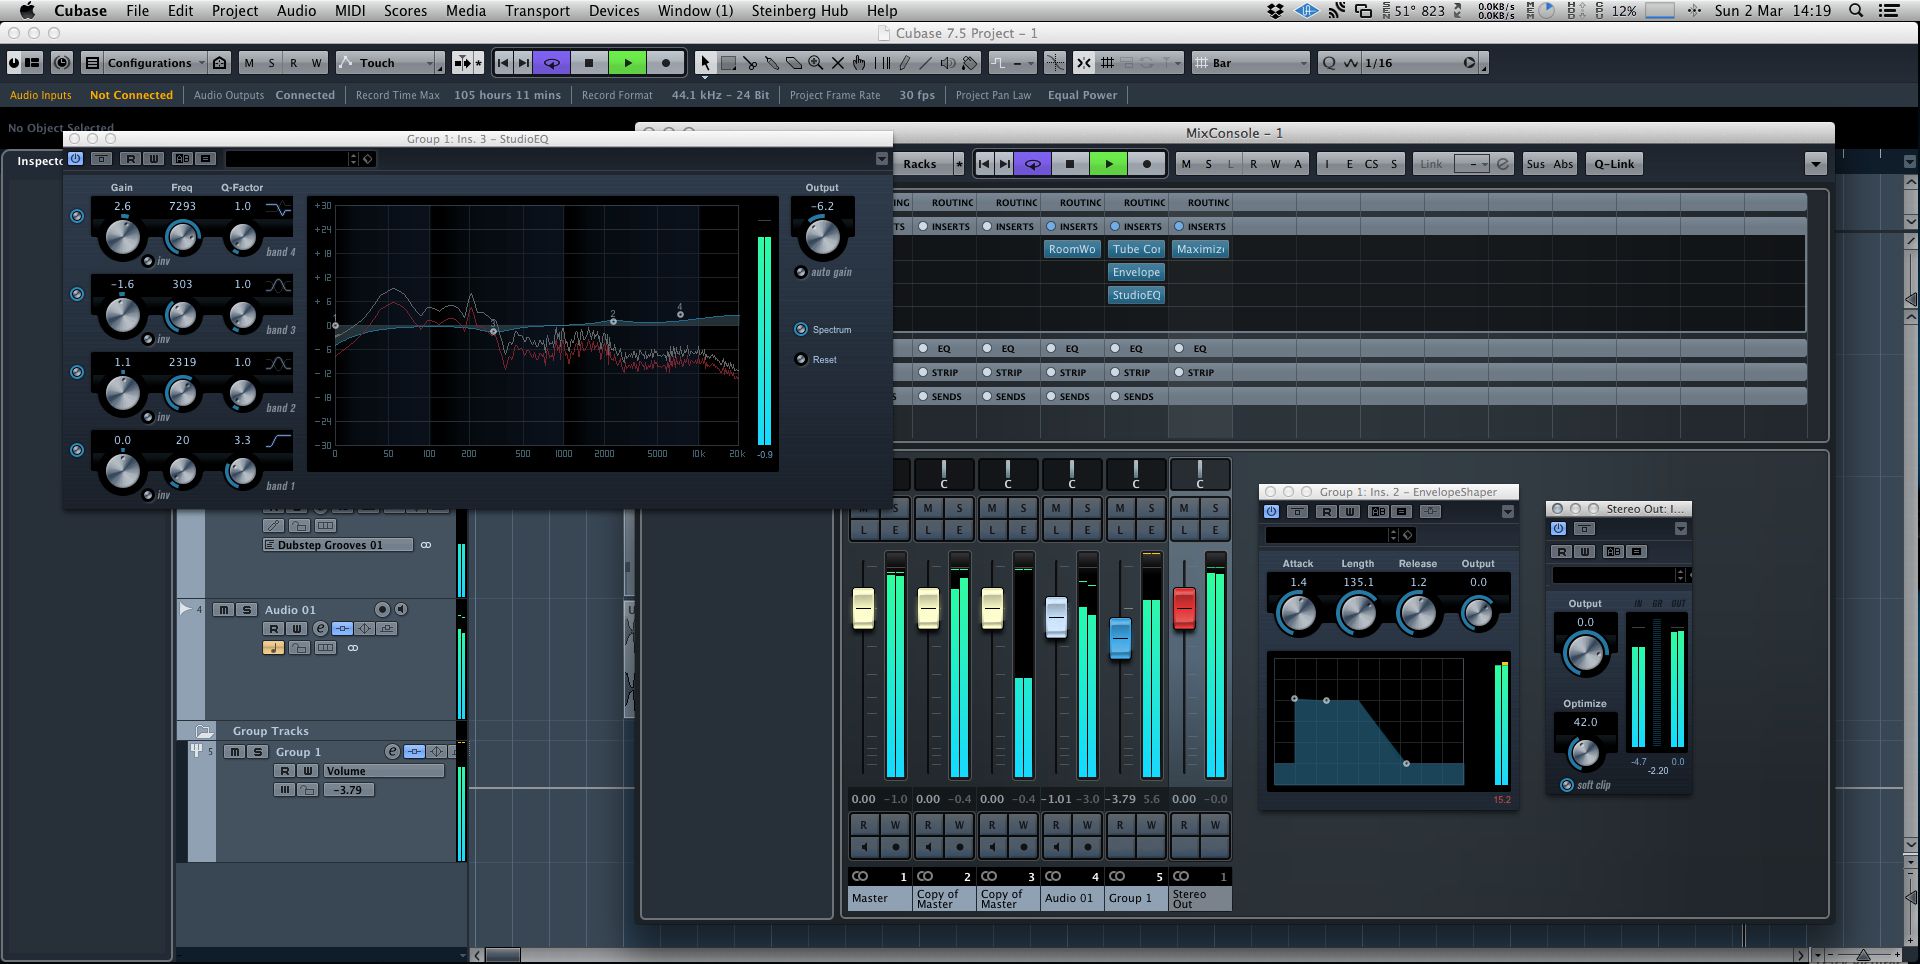The image size is (1920, 964).
Task: Solo Group 1 channel in MixConsole
Action: [1151, 508]
